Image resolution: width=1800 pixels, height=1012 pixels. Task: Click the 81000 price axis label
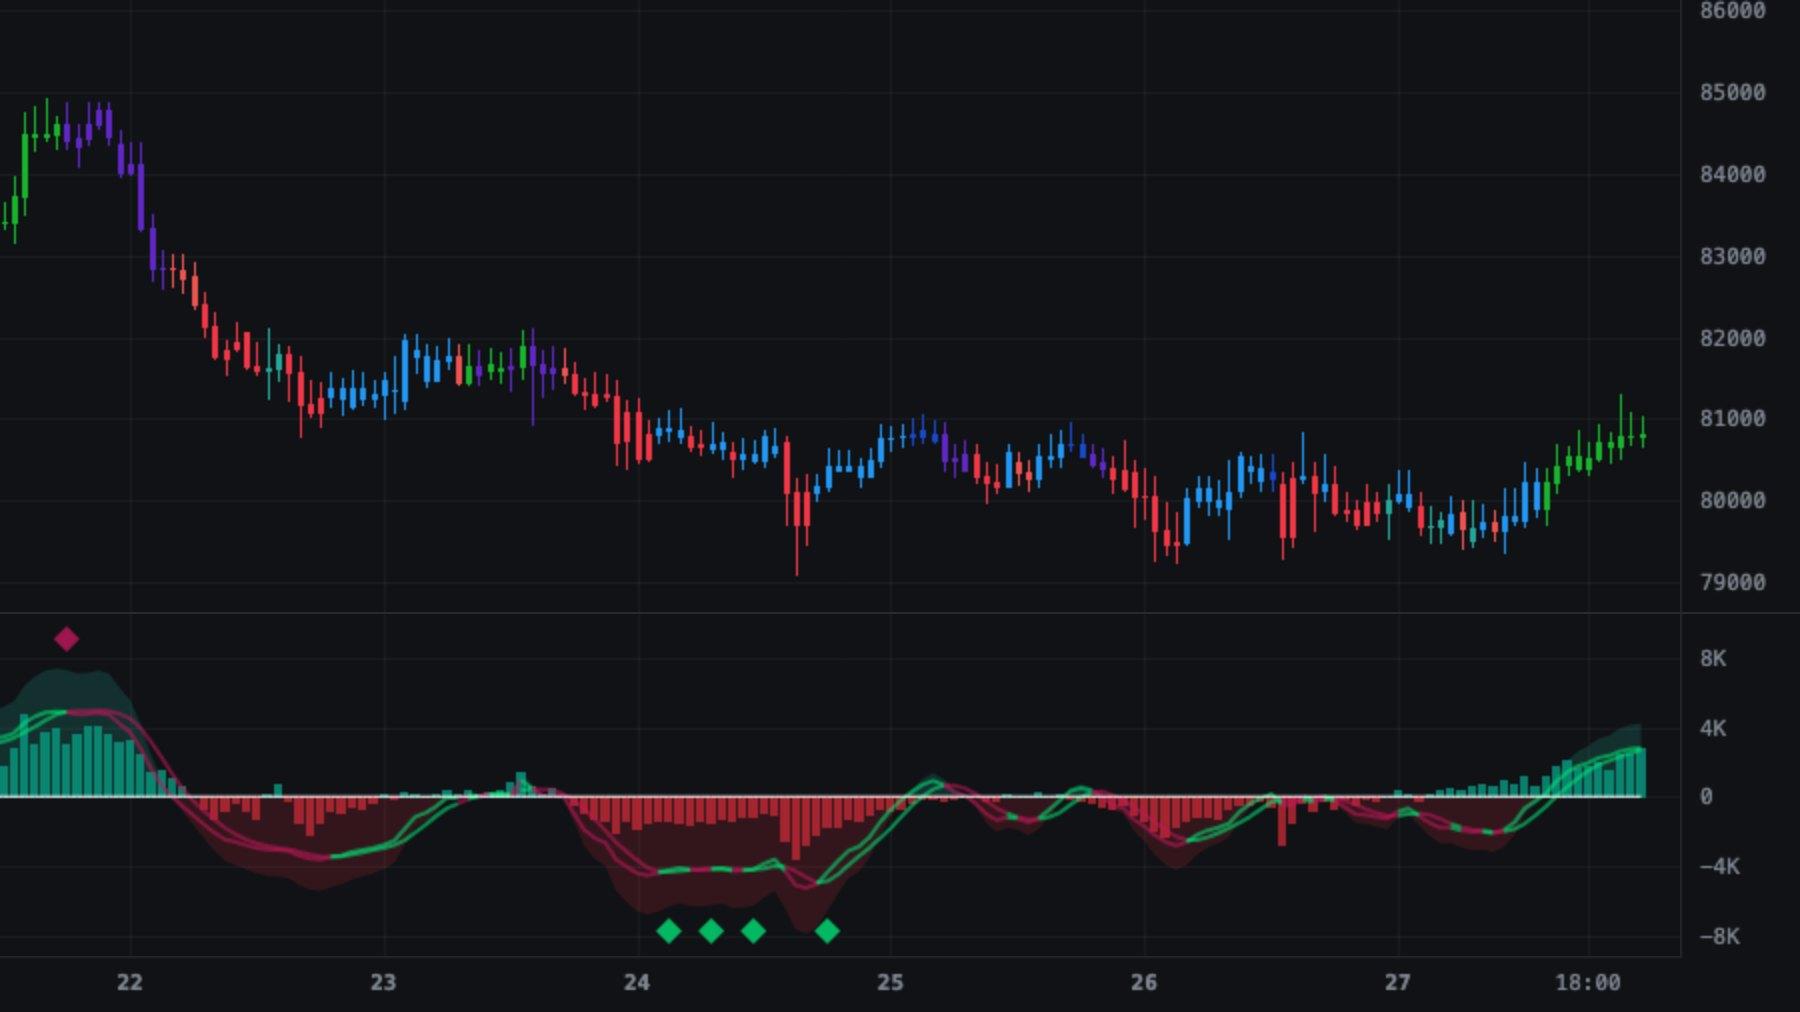1732,419
